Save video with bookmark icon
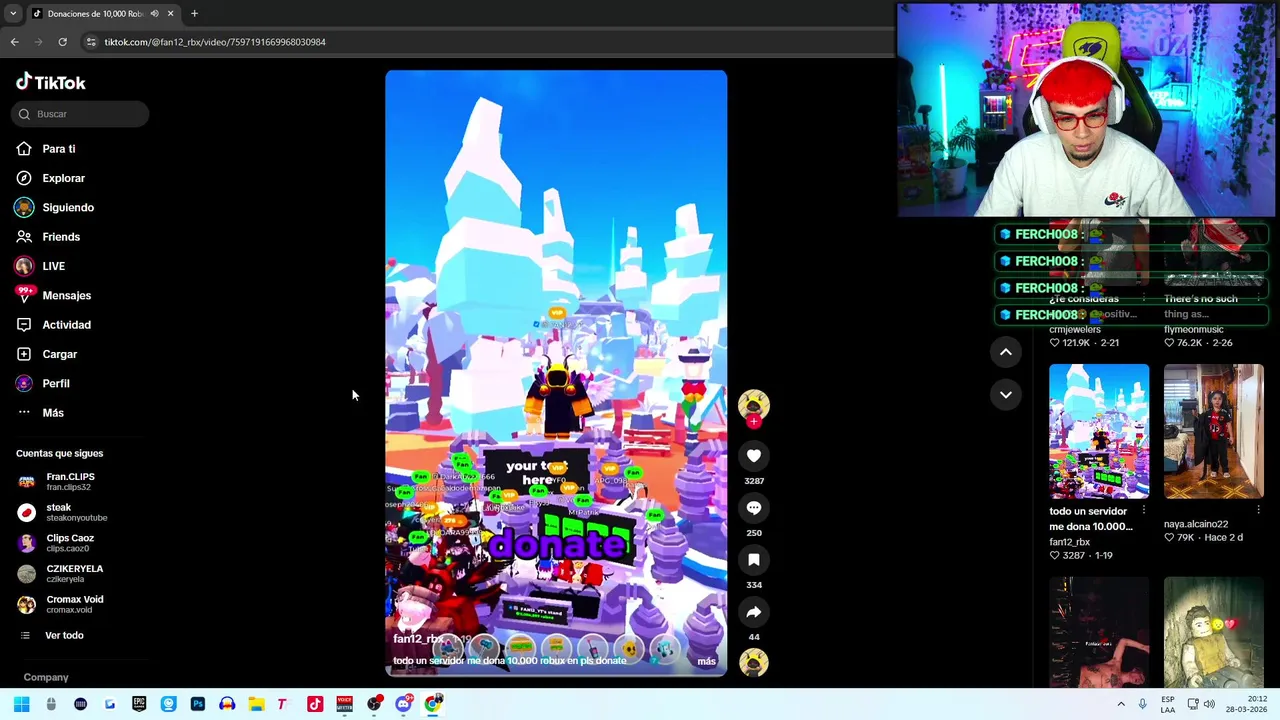 (754, 560)
